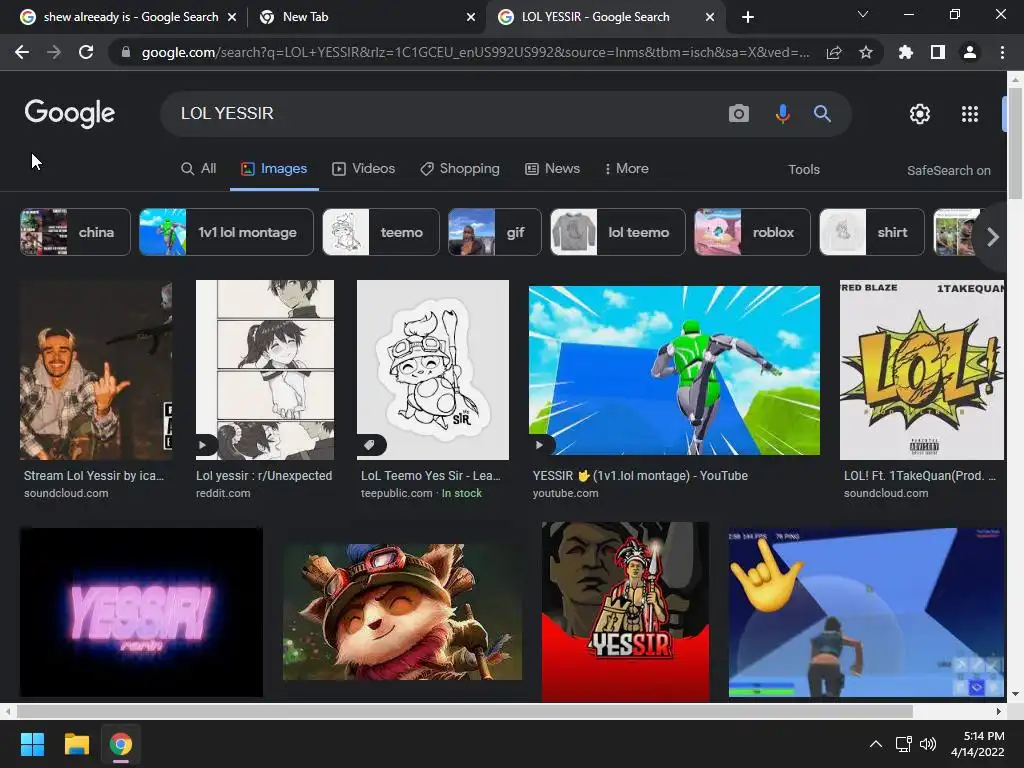The width and height of the screenshot is (1024, 768).
Task: Open 'LoL Teemo Yes Sir' title link
Action: (431, 476)
